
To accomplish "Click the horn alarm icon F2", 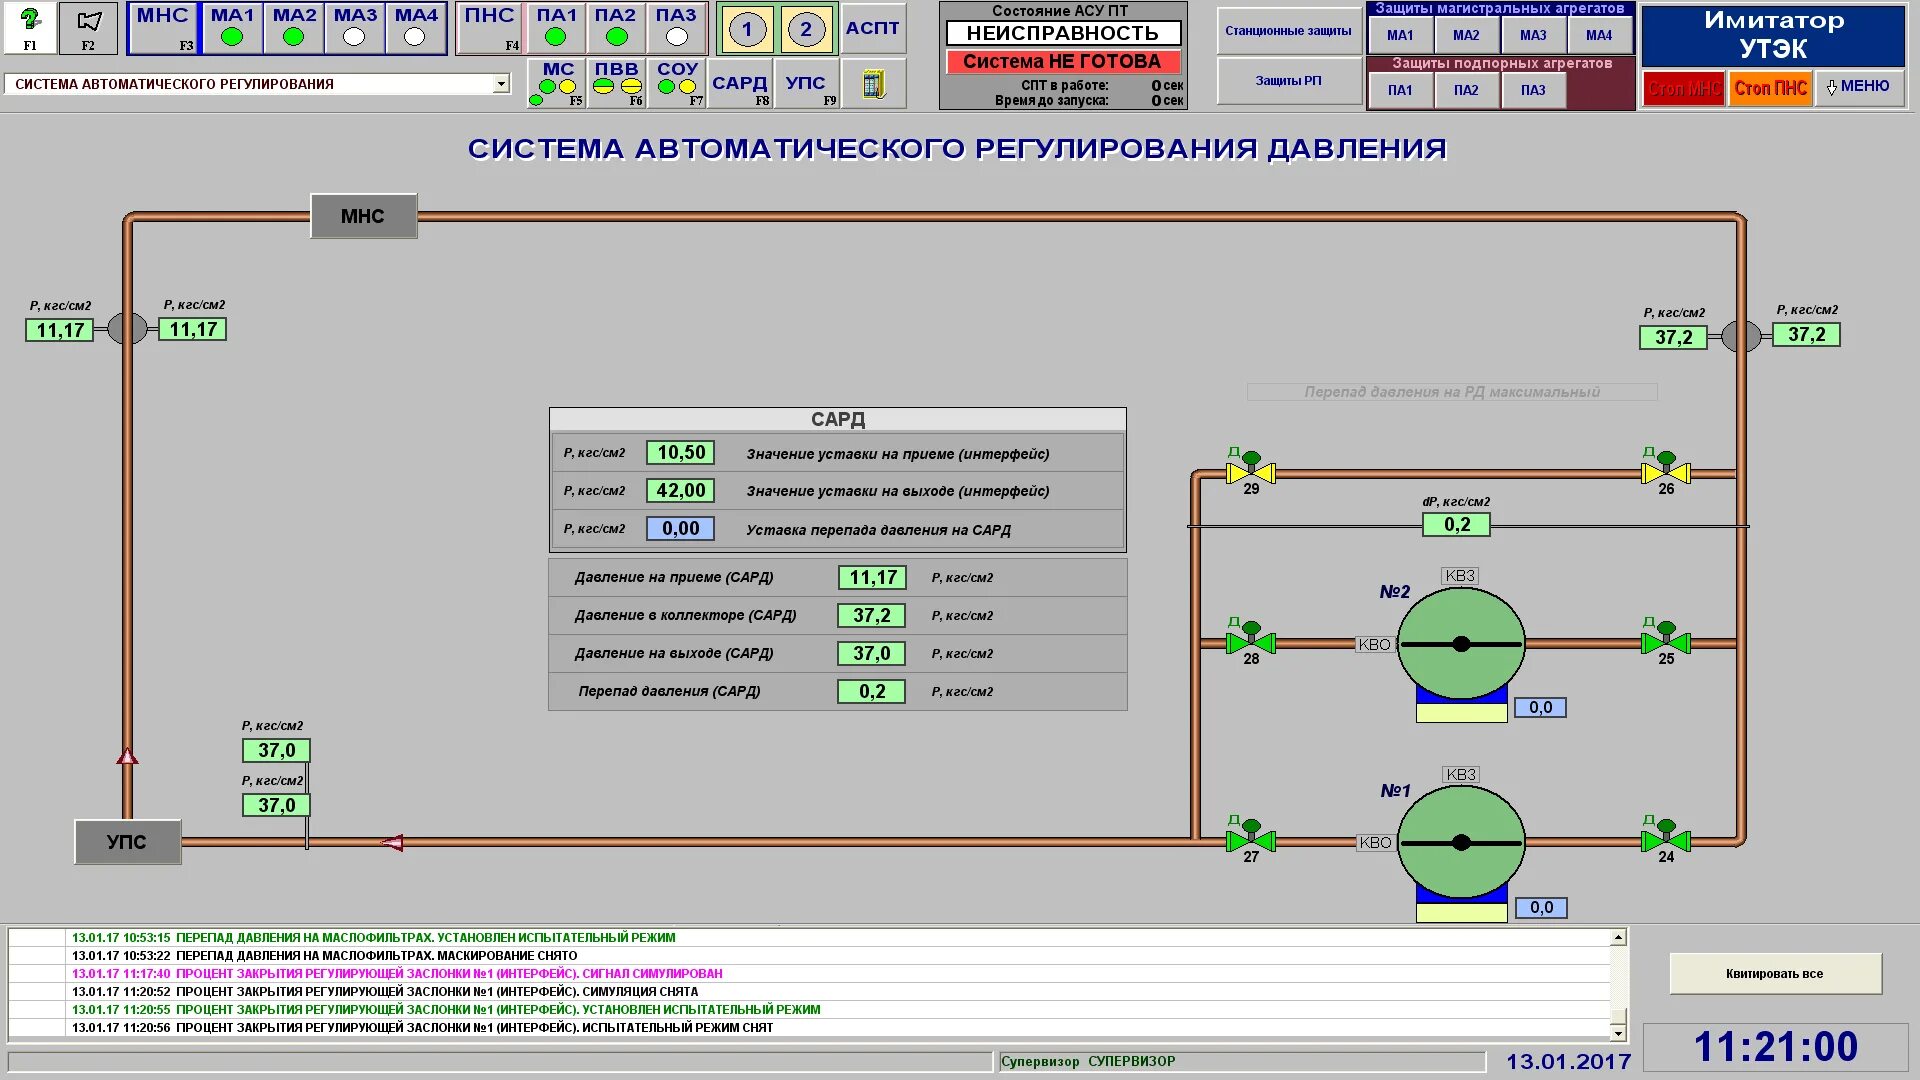I will [88, 27].
